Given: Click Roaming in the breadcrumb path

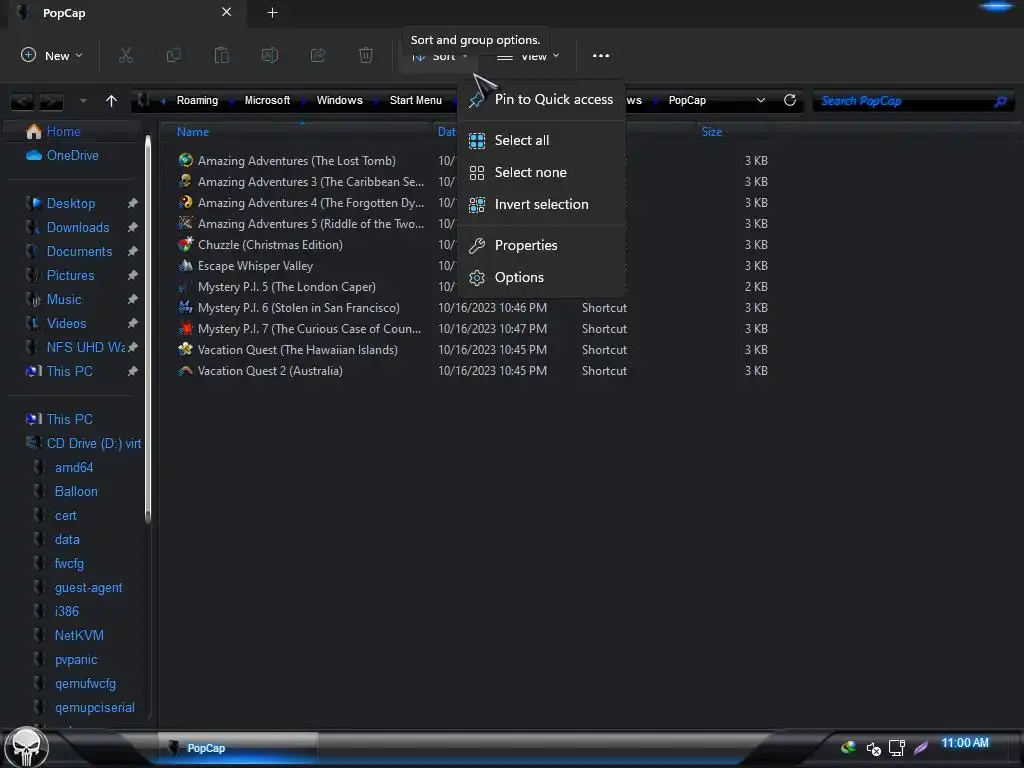Looking at the screenshot, I should 197,100.
